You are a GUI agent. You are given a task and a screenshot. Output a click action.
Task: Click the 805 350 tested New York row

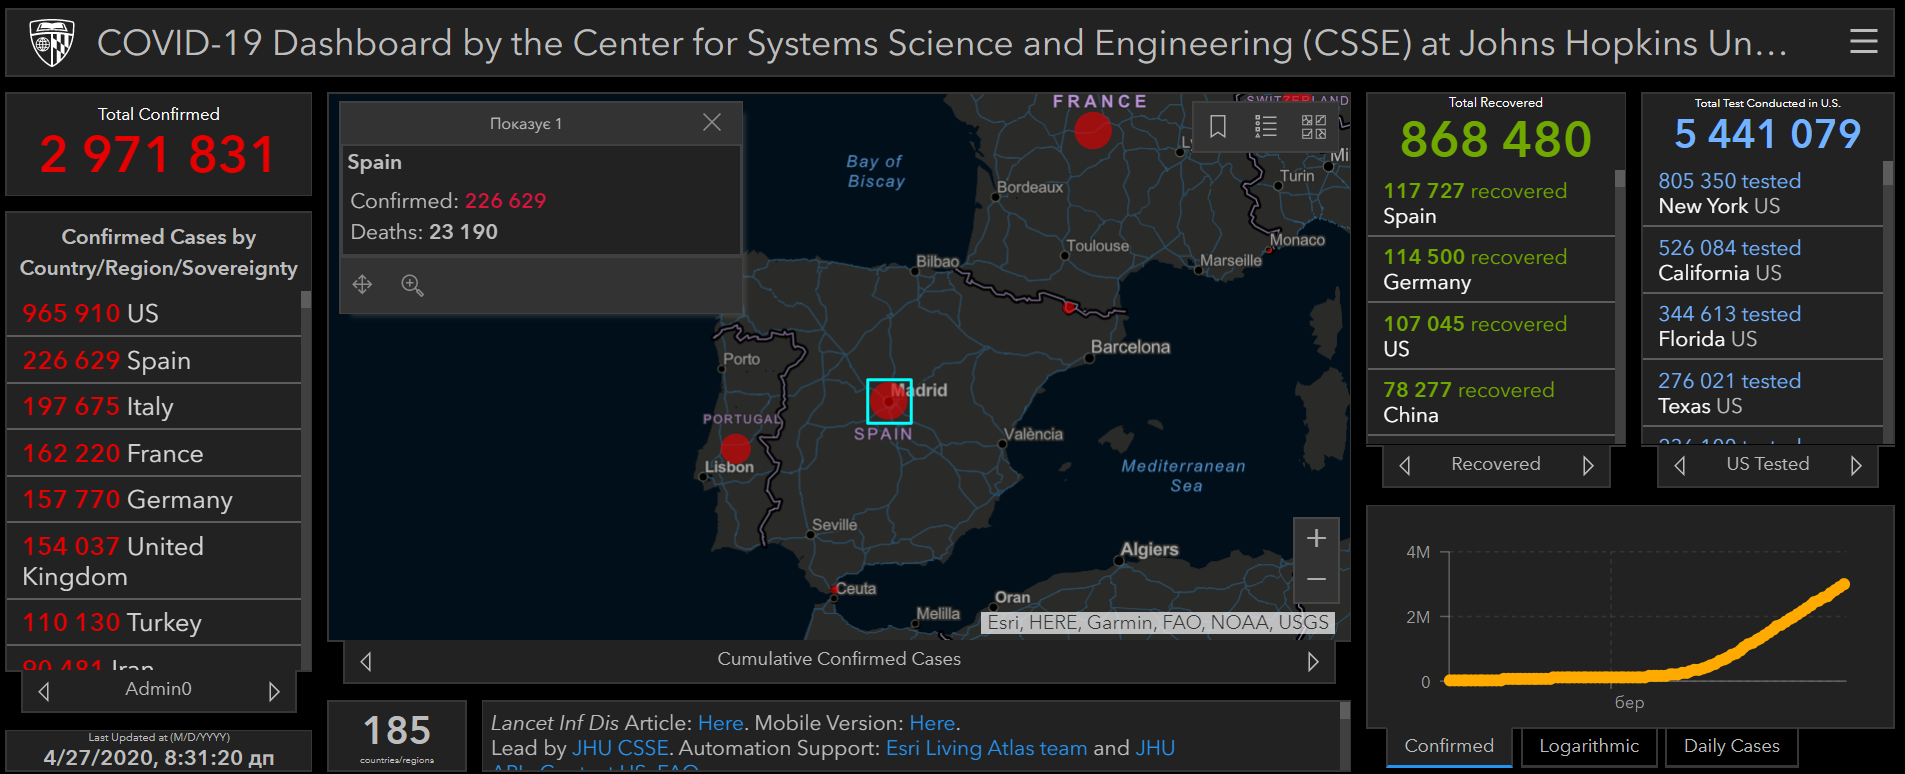1763,193
